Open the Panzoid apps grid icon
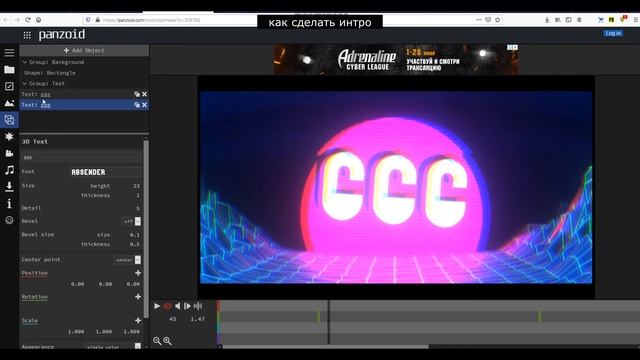640x360 pixels. coord(27,35)
